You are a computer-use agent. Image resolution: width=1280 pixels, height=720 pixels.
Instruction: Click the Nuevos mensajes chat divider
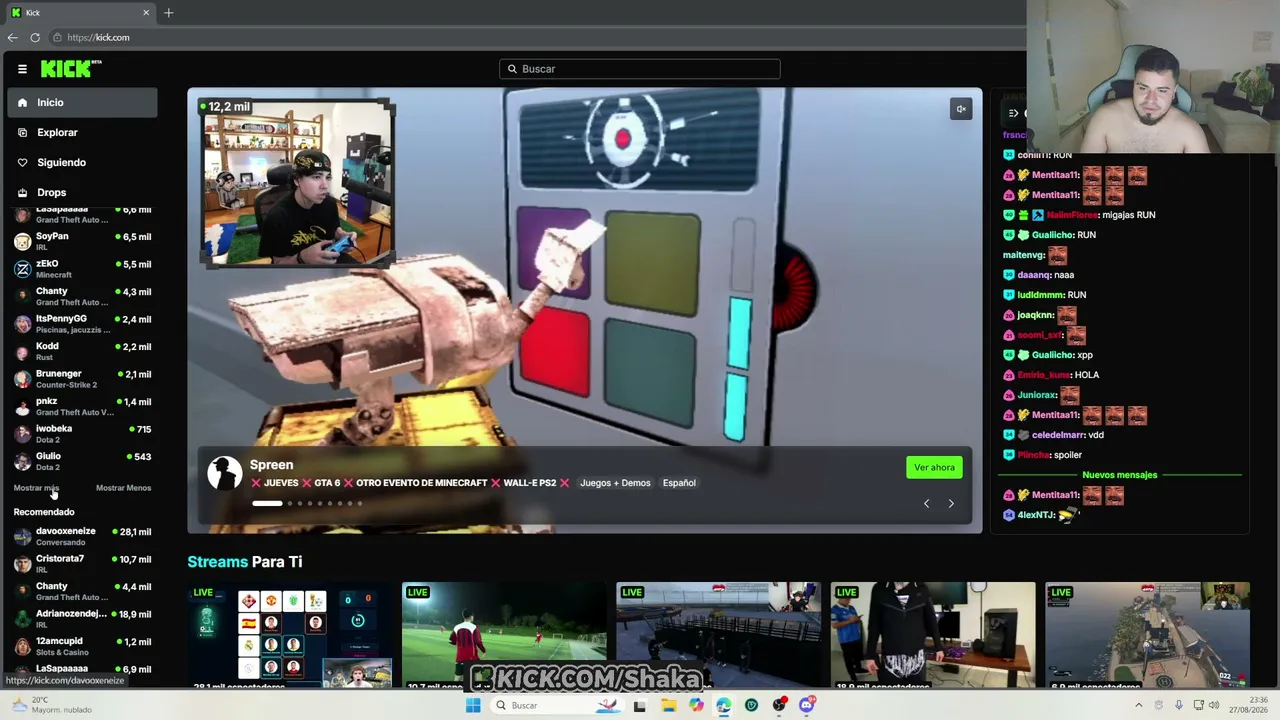pyautogui.click(x=1120, y=475)
